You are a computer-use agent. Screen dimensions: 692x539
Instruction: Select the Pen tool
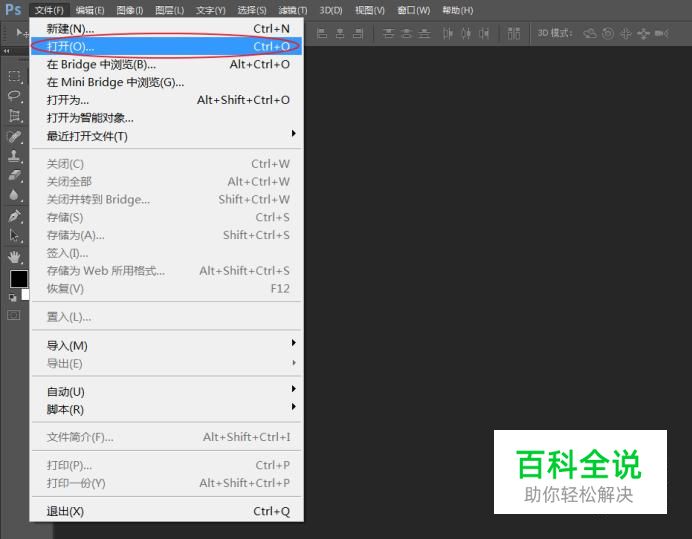coord(14,216)
